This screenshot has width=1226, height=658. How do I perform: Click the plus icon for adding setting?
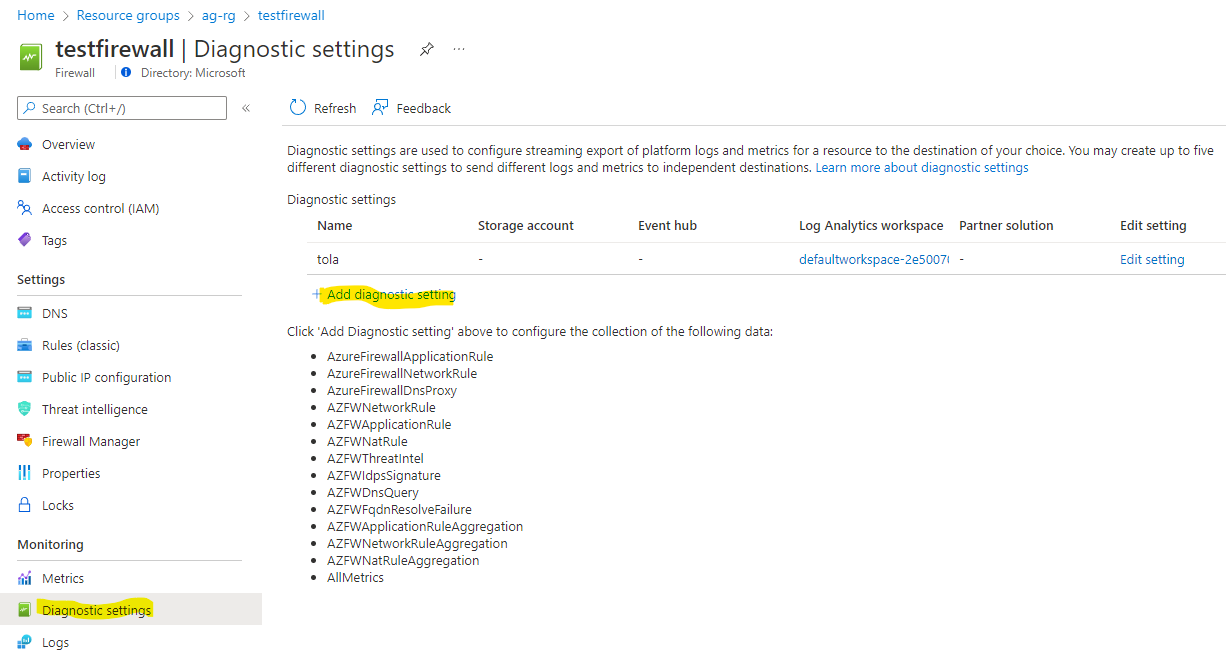(x=317, y=294)
